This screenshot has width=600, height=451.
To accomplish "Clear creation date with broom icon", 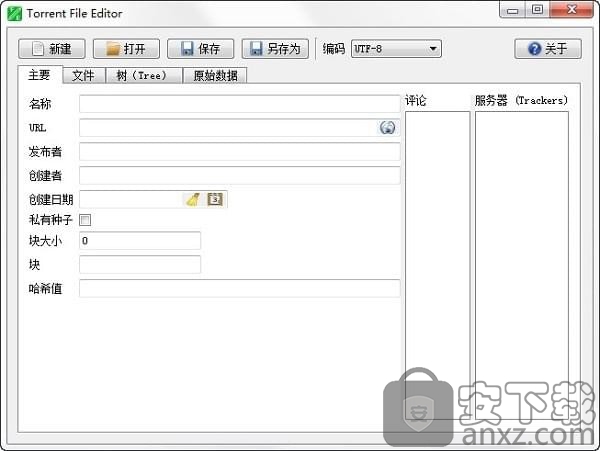I will tap(193, 199).
